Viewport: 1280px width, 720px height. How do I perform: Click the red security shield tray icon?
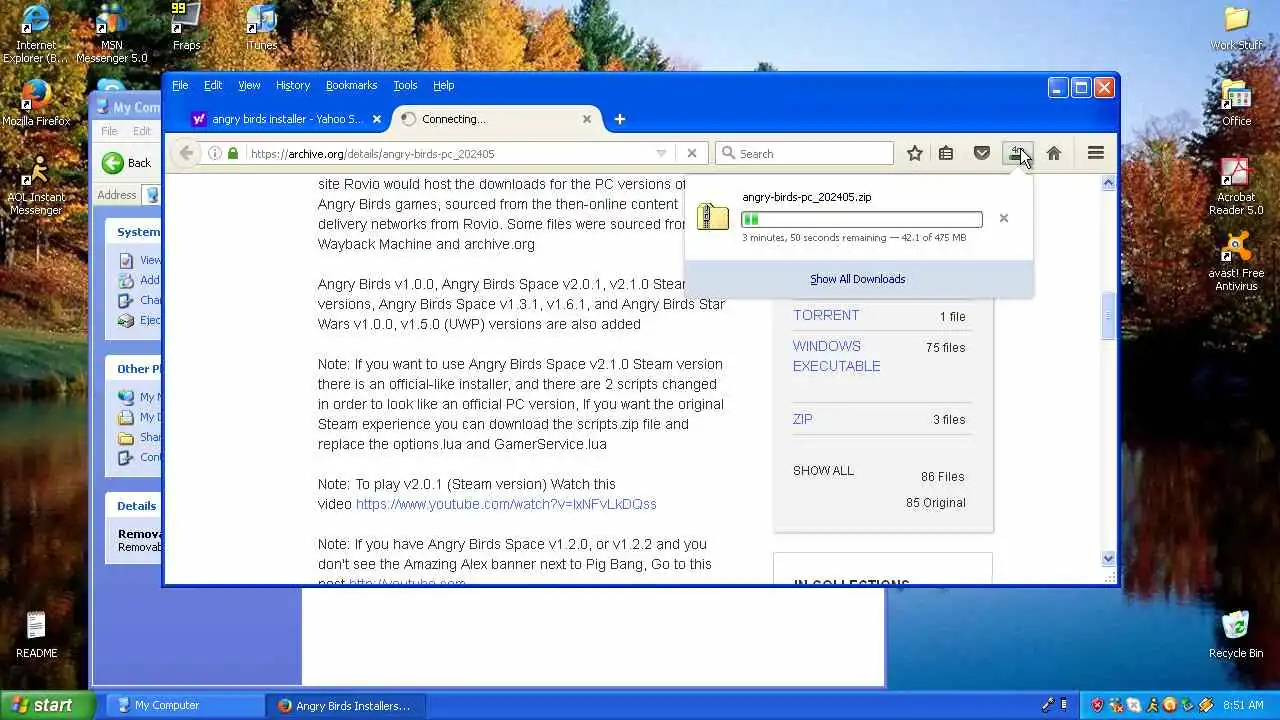(1097, 705)
